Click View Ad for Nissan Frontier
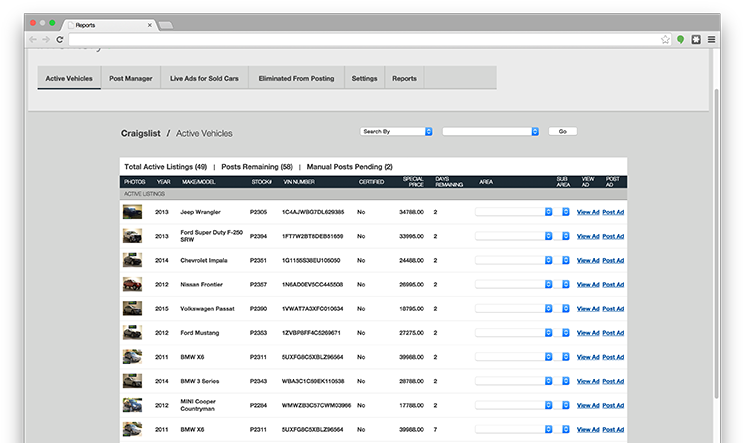This screenshot has width=743, height=443. (588, 285)
